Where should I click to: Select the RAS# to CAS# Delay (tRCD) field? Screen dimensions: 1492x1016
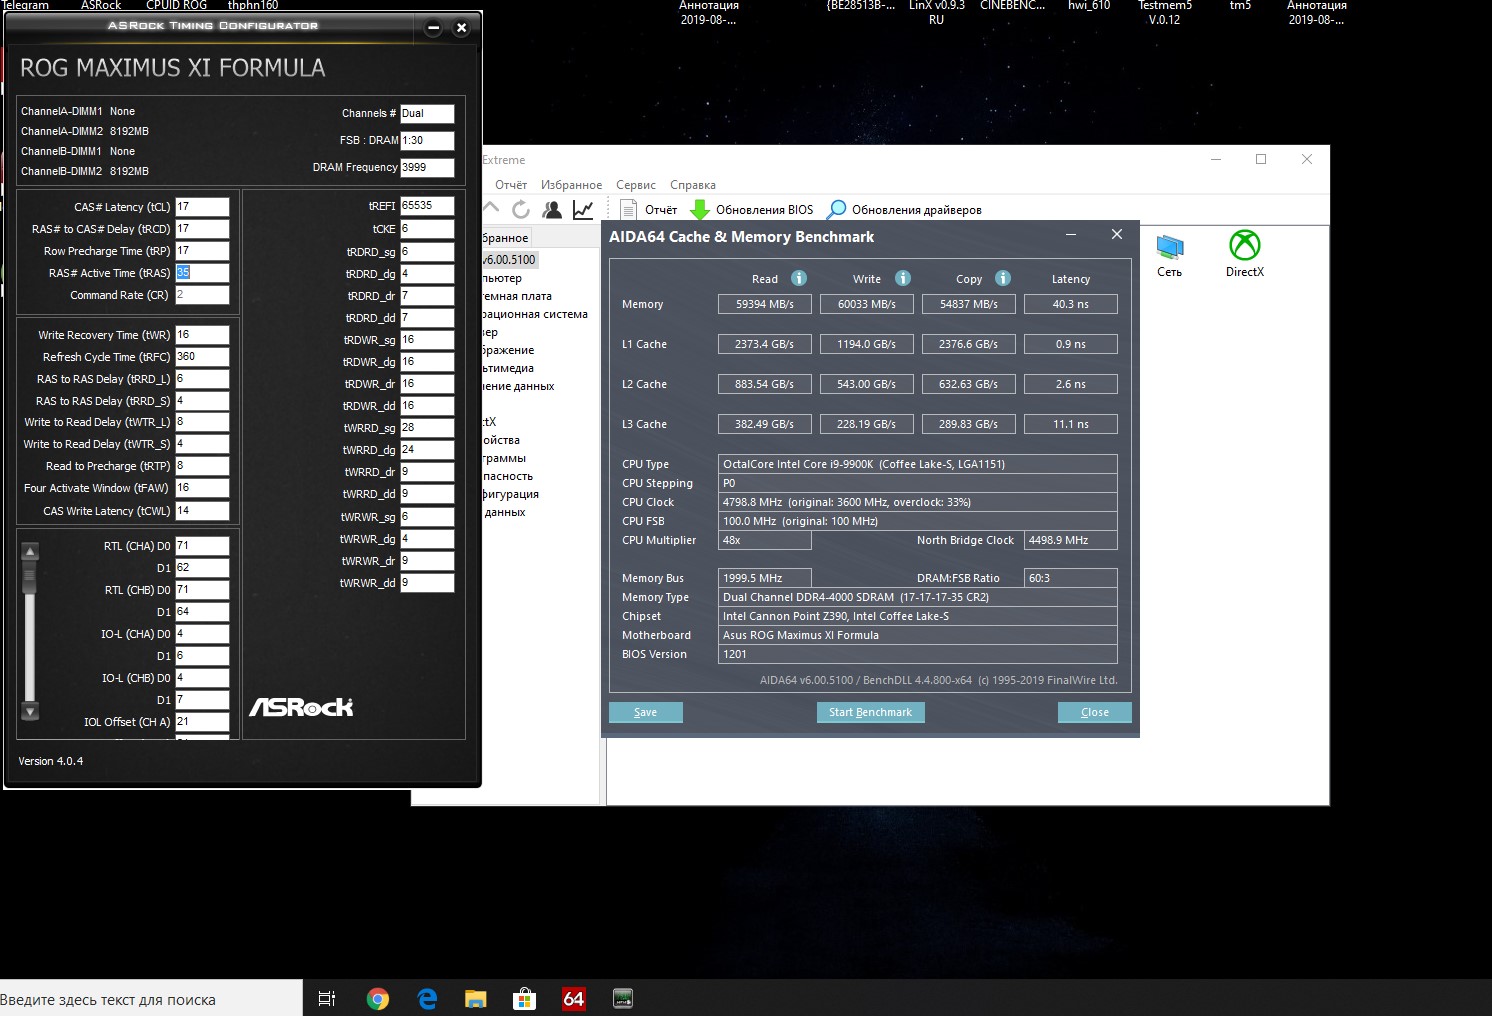pyautogui.click(x=202, y=229)
